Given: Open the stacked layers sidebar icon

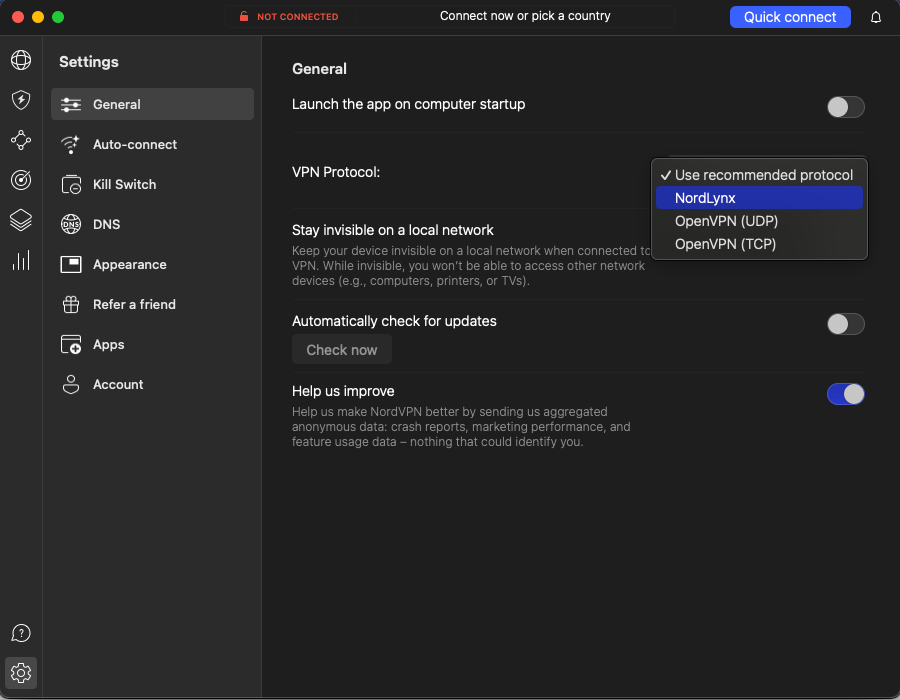Looking at the screenshot, I should pos(21,220).
